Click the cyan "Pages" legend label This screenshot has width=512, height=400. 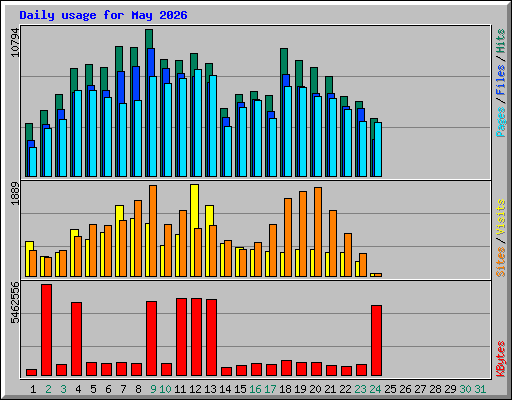coord(500,122)
